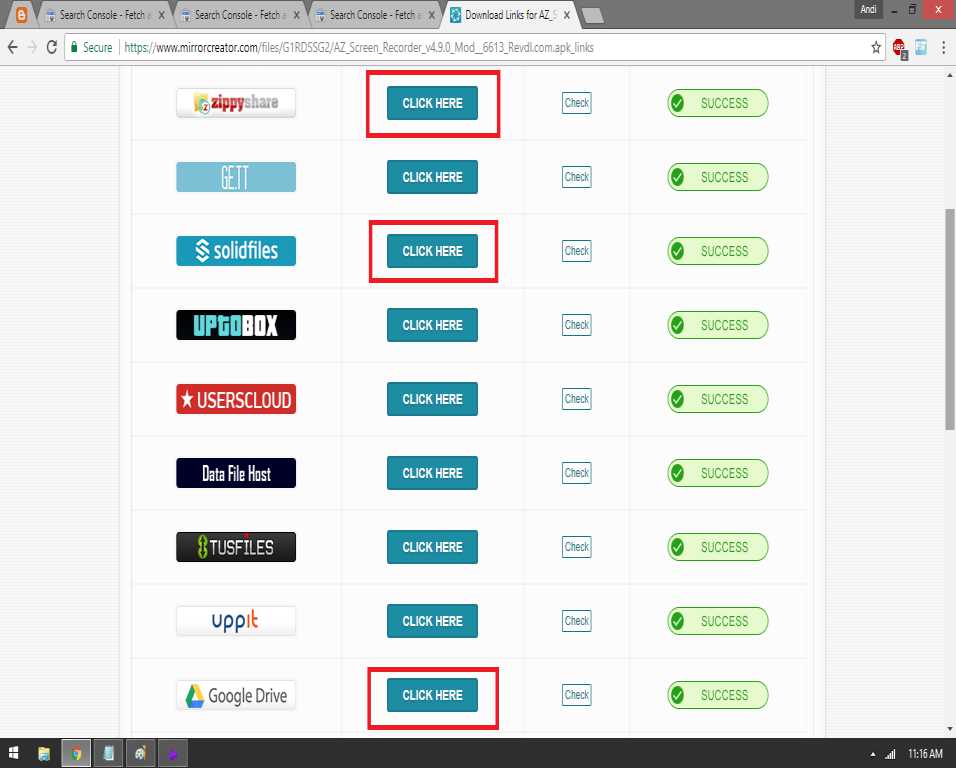
Task: Go back with the browser back arrow
Action: click(x=13, y=47)
